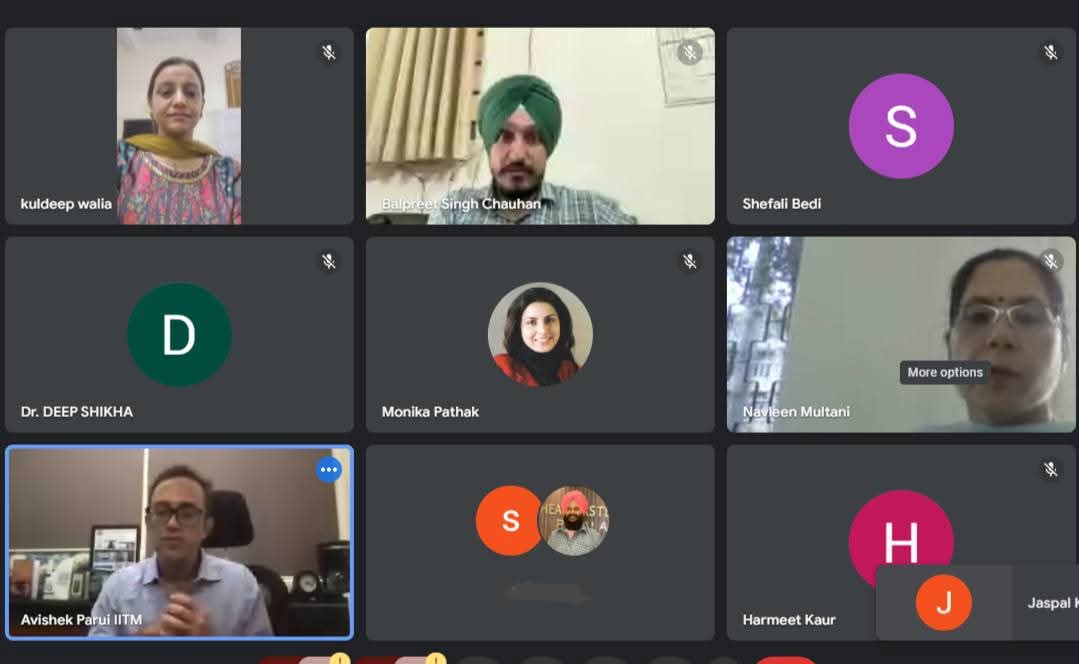Viewport: 1079px width, 664px height.
Task: Click muted mic icon on Balpreet Singh Chauhan tile
Action: point(690,52)
